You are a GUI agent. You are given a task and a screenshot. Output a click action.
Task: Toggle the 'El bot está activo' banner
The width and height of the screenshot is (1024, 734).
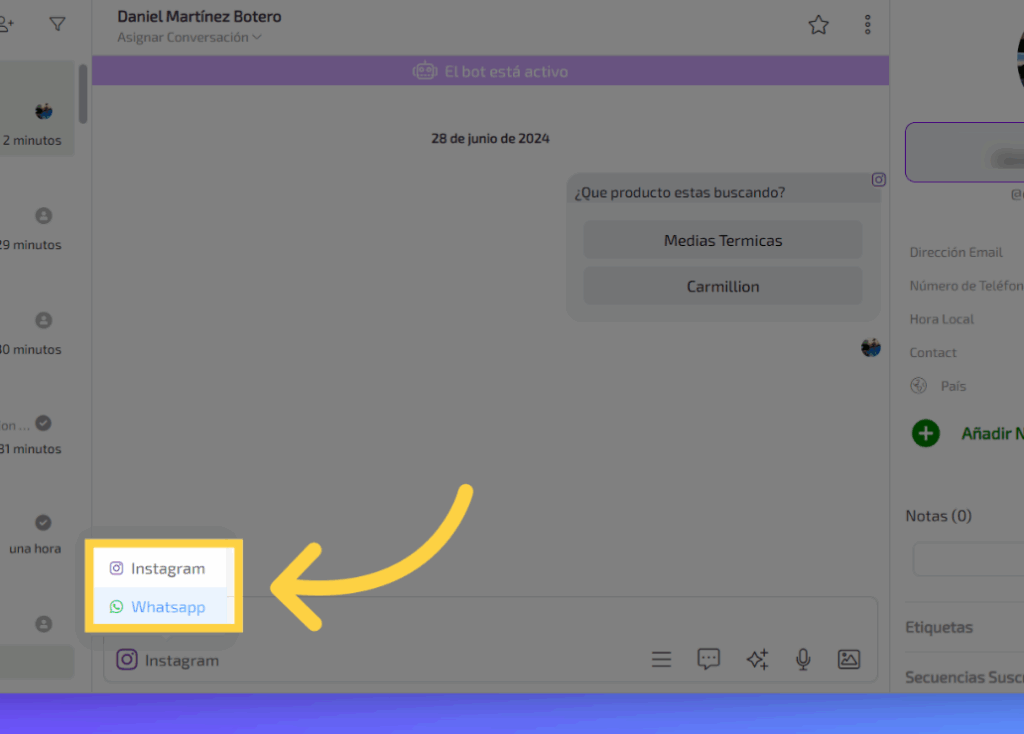(490, 72)
